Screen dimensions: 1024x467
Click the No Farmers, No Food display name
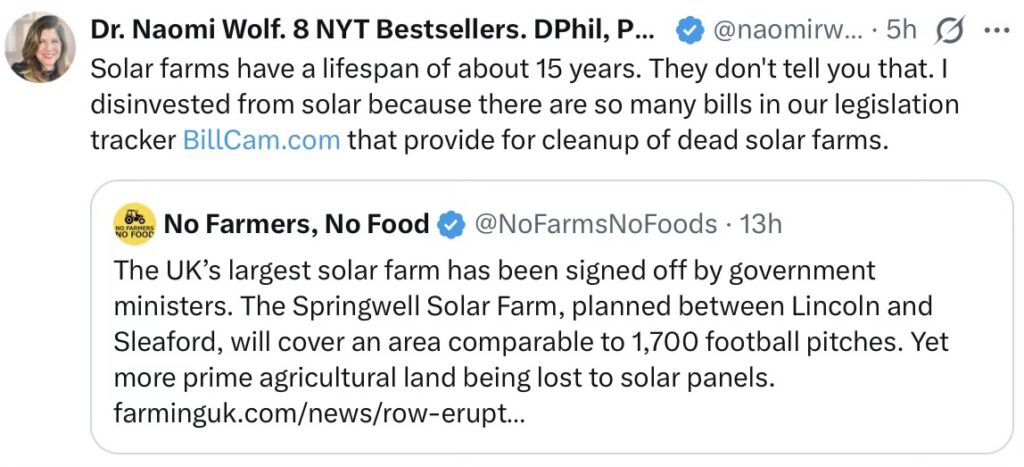(x=296, y=224)
